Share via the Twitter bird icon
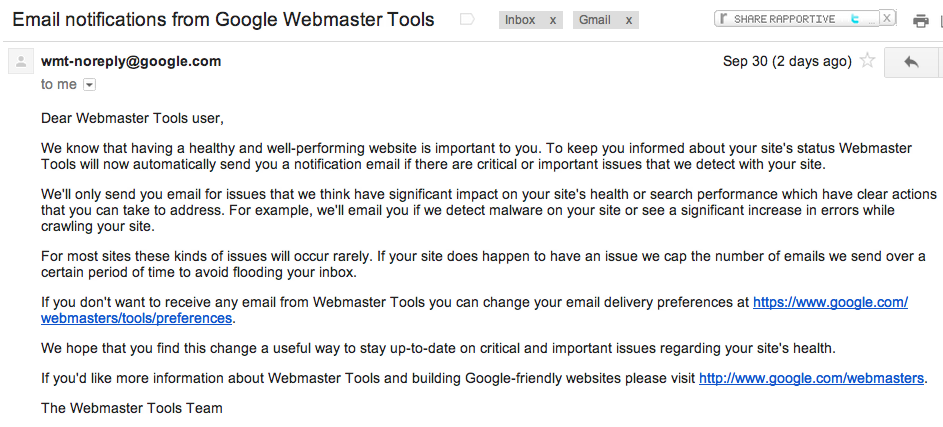Viewport: 943px width, 427px height. coord(855,19)
